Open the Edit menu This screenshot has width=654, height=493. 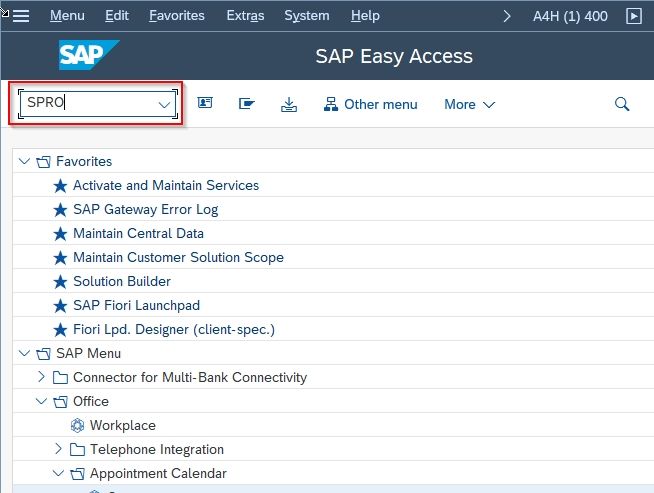117,16
